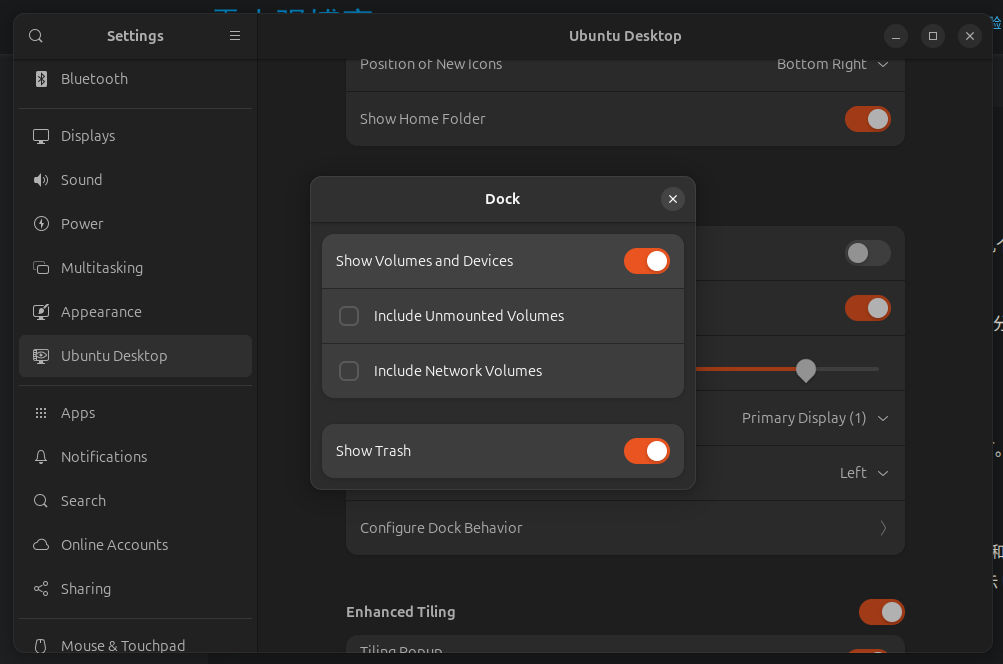Open Position of New Icons dropdown
Screen dimensions: 1003x664
click(832, 64)
